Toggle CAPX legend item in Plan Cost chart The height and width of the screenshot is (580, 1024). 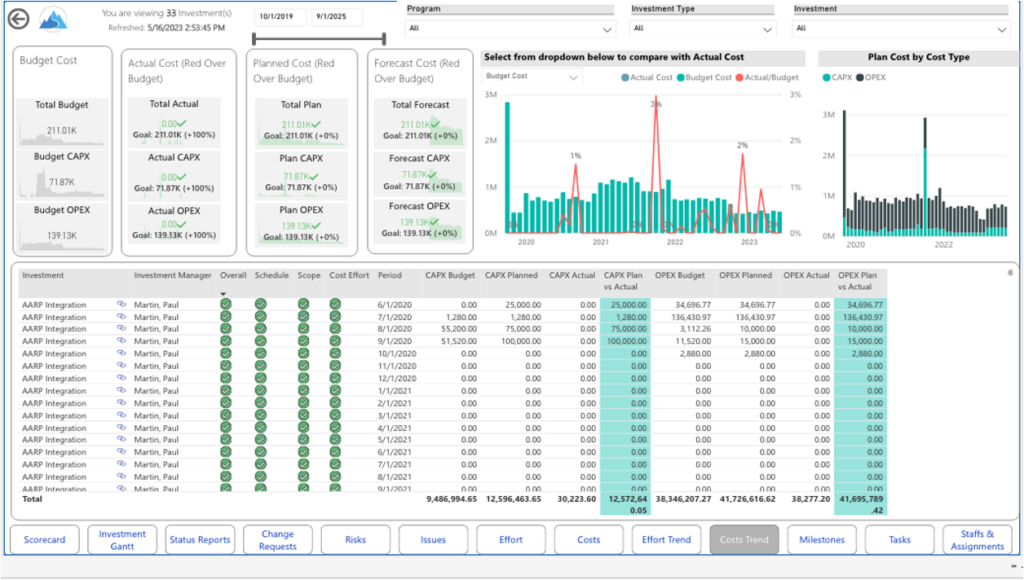[837, 77]
